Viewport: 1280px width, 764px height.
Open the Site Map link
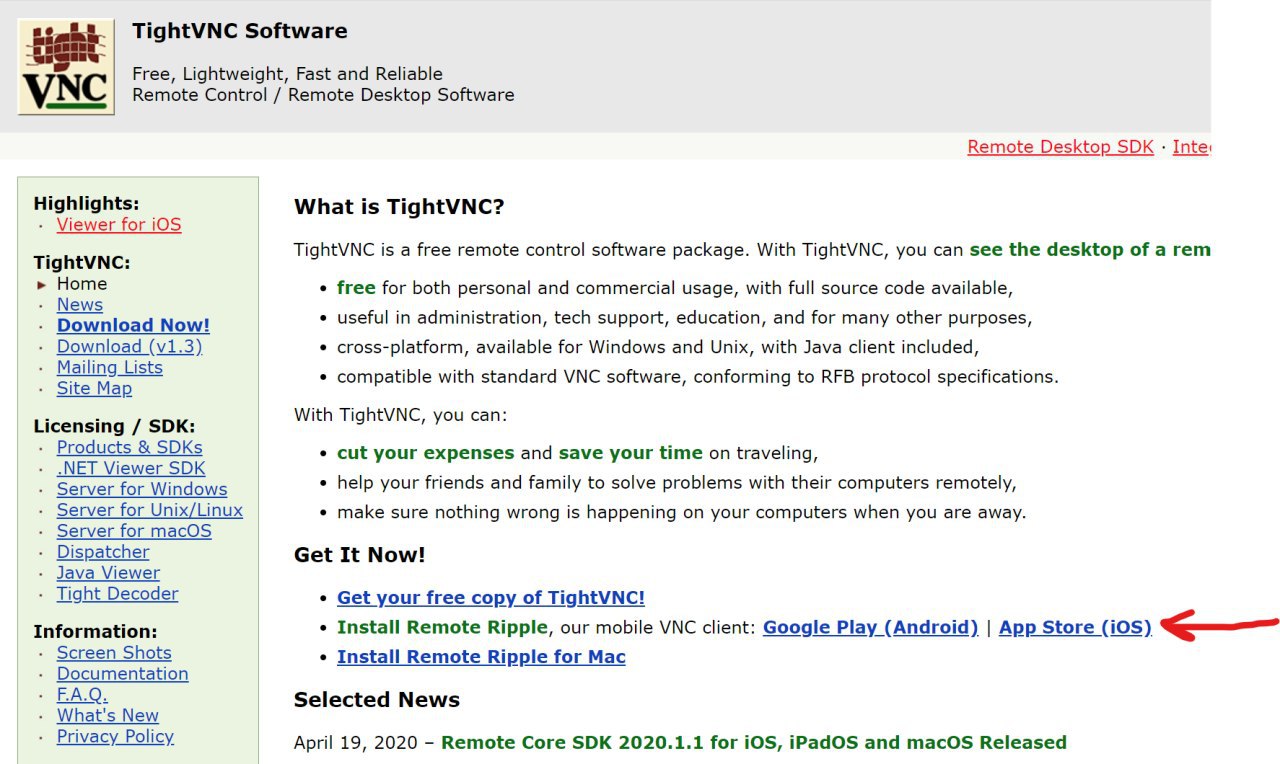pos(94,389)
